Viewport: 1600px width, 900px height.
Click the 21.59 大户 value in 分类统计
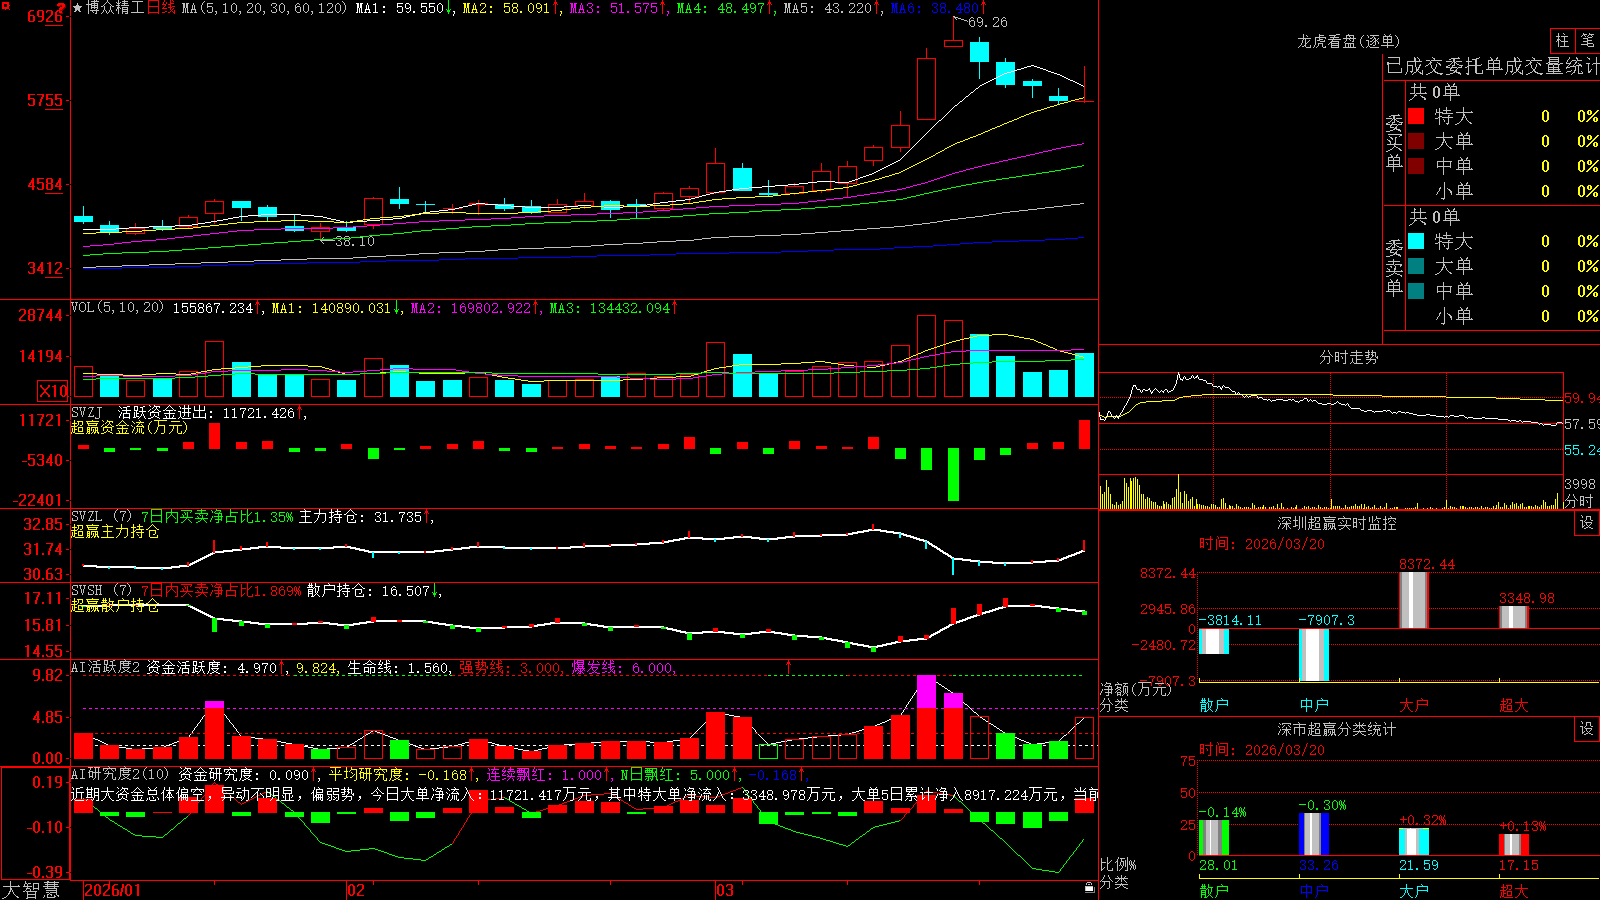[1418, 865]
